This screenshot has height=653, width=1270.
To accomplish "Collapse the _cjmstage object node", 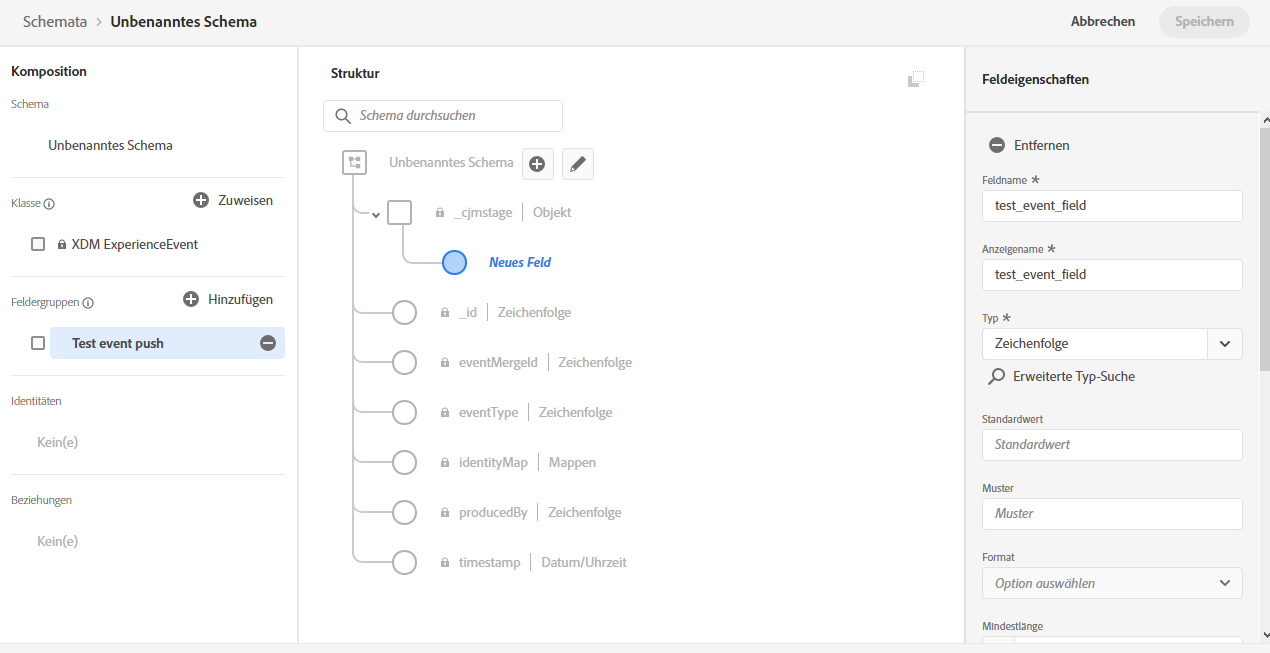I will pyautogui.click(x=376, y=214).
